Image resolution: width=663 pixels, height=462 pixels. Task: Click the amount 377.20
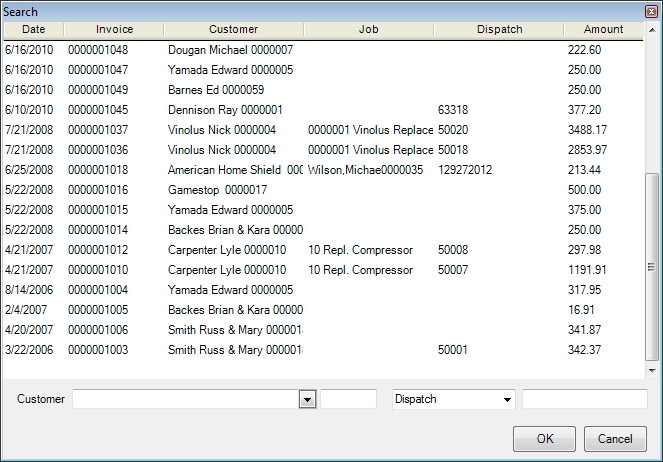[x=584, y=110]
